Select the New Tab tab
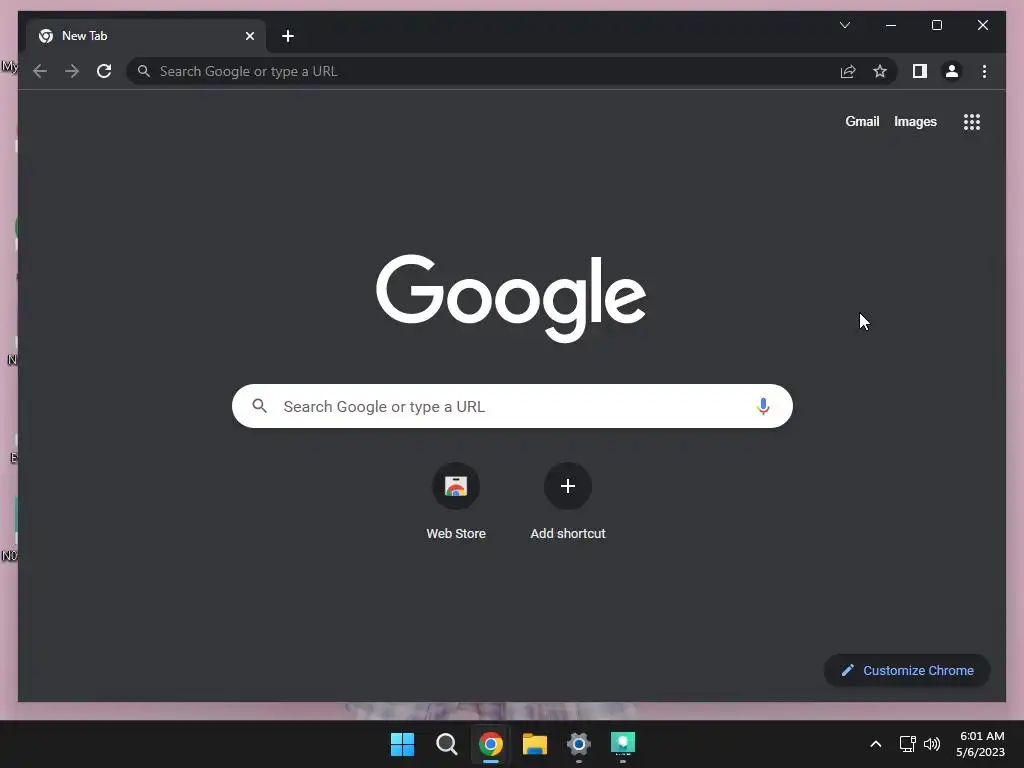 tap(146, 36)
